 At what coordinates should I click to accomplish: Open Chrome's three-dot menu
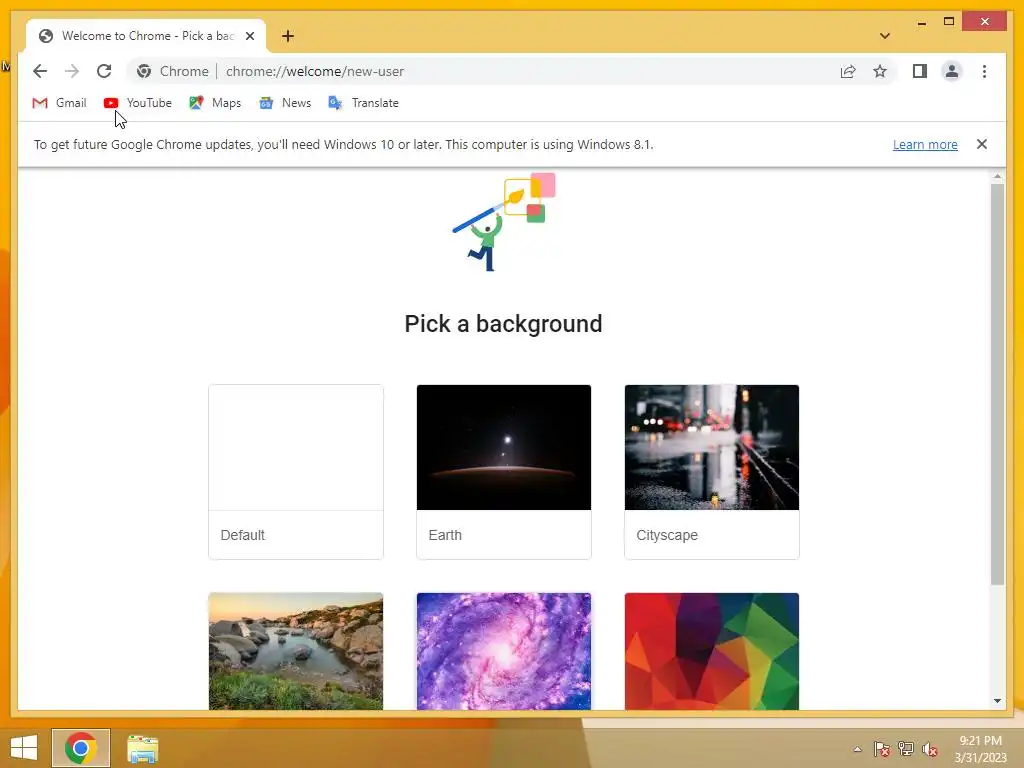[x=984, y=71]
